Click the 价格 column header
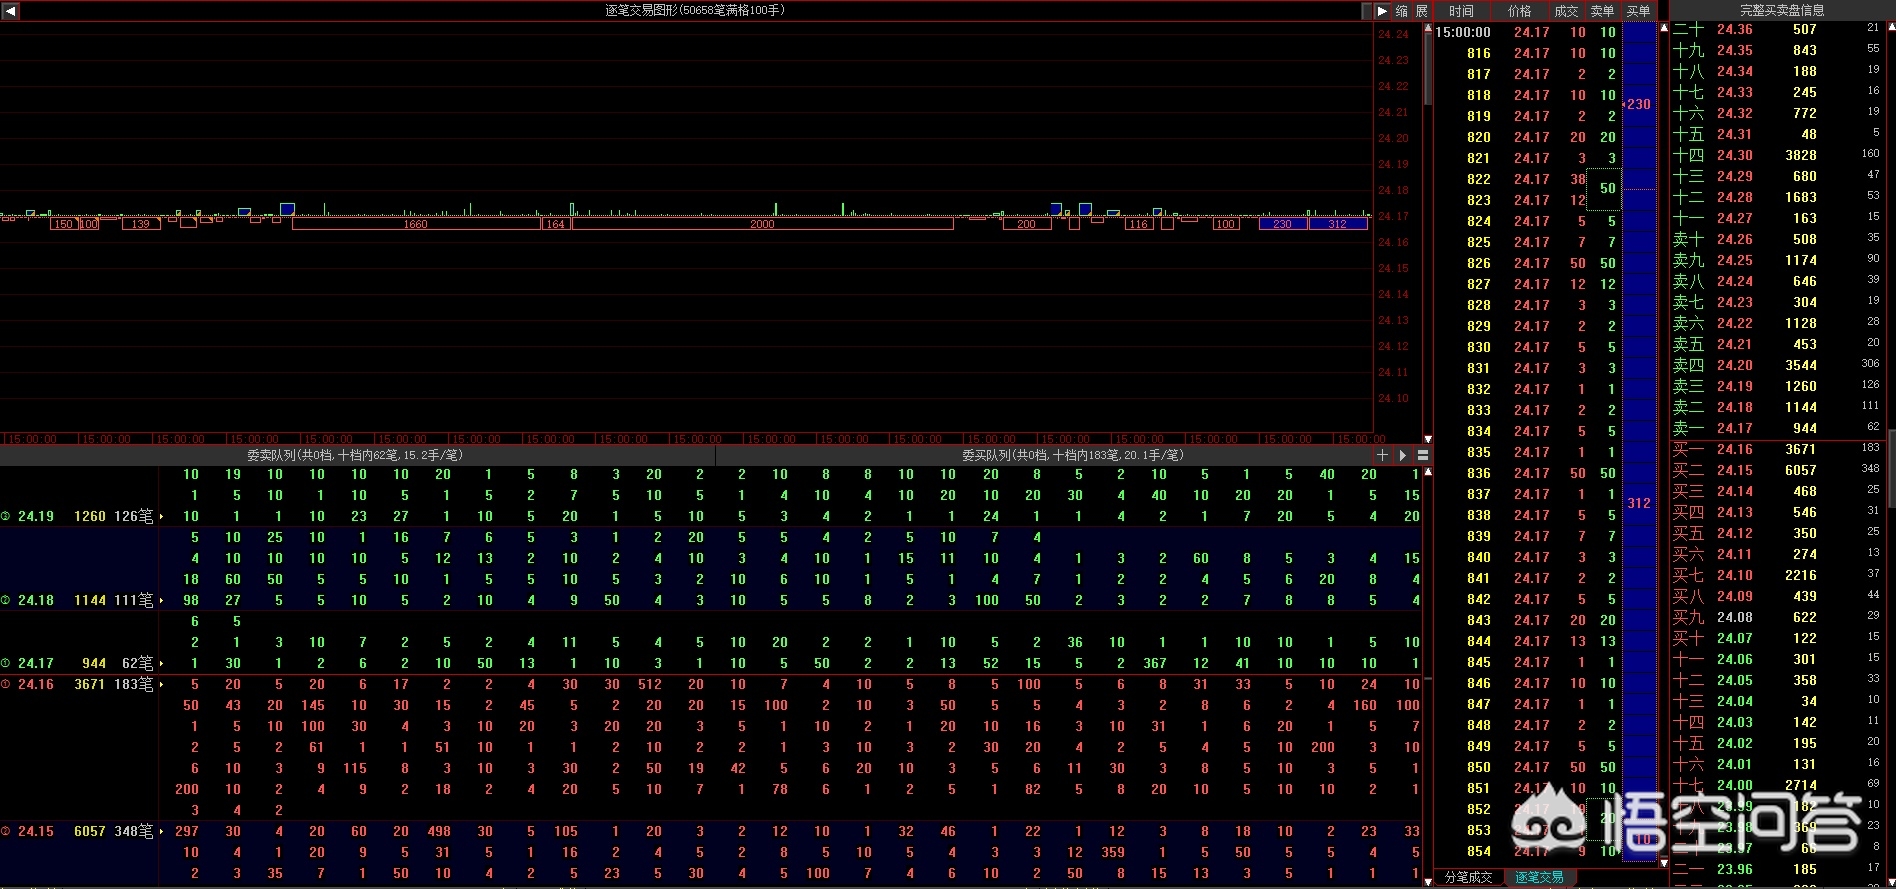The height and width of the screenshot is (889, 1896). [x=1519, y=11]
